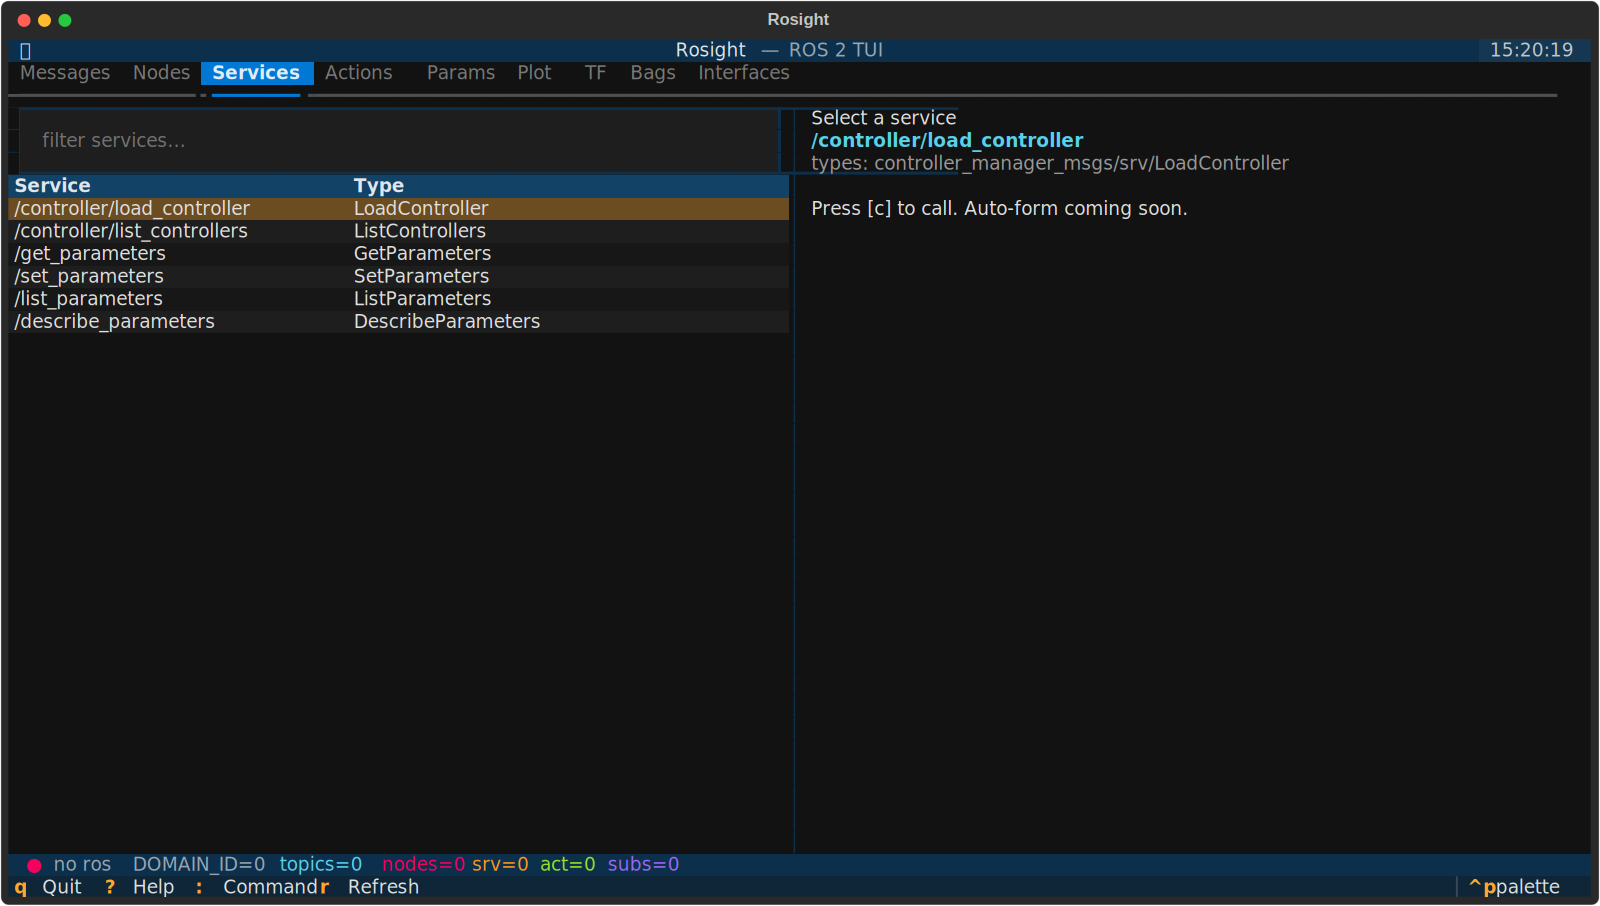Click the Refresh footer shortcut
The width and height of the screenshot is (1600, 906).
pyautogui.click(x=370, y=888)
